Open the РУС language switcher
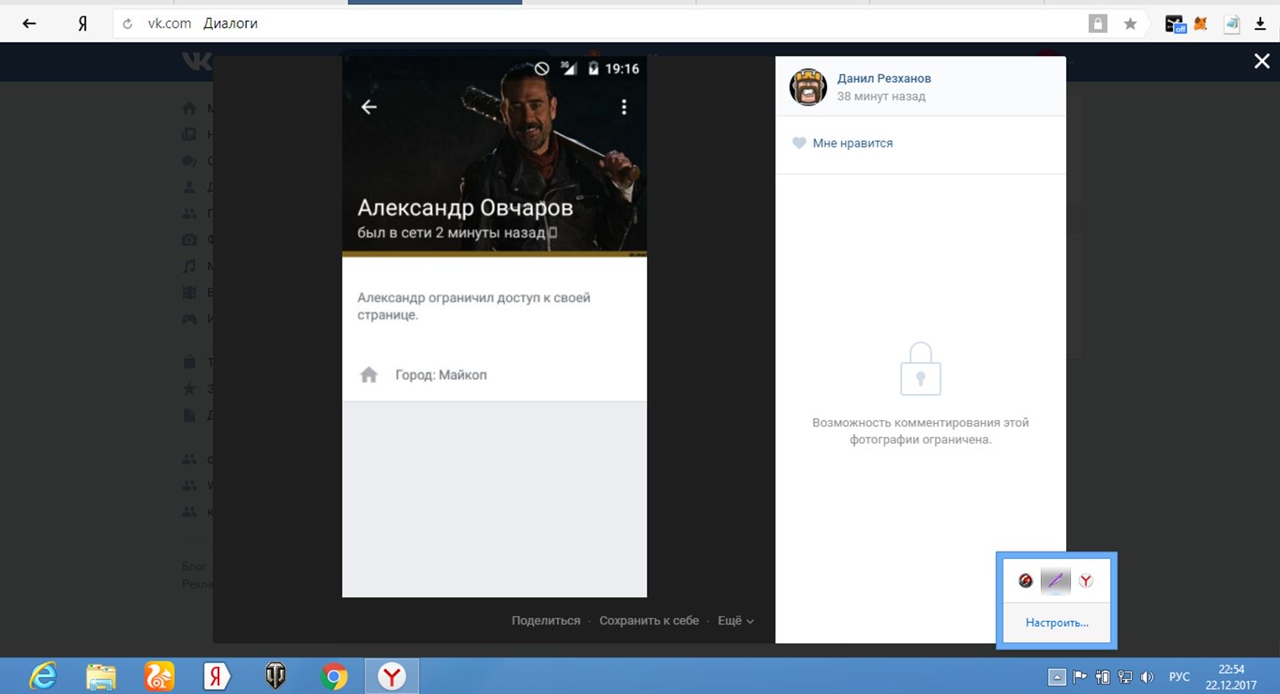Viewport: 1280px width, 694px height. point(1180,677)
